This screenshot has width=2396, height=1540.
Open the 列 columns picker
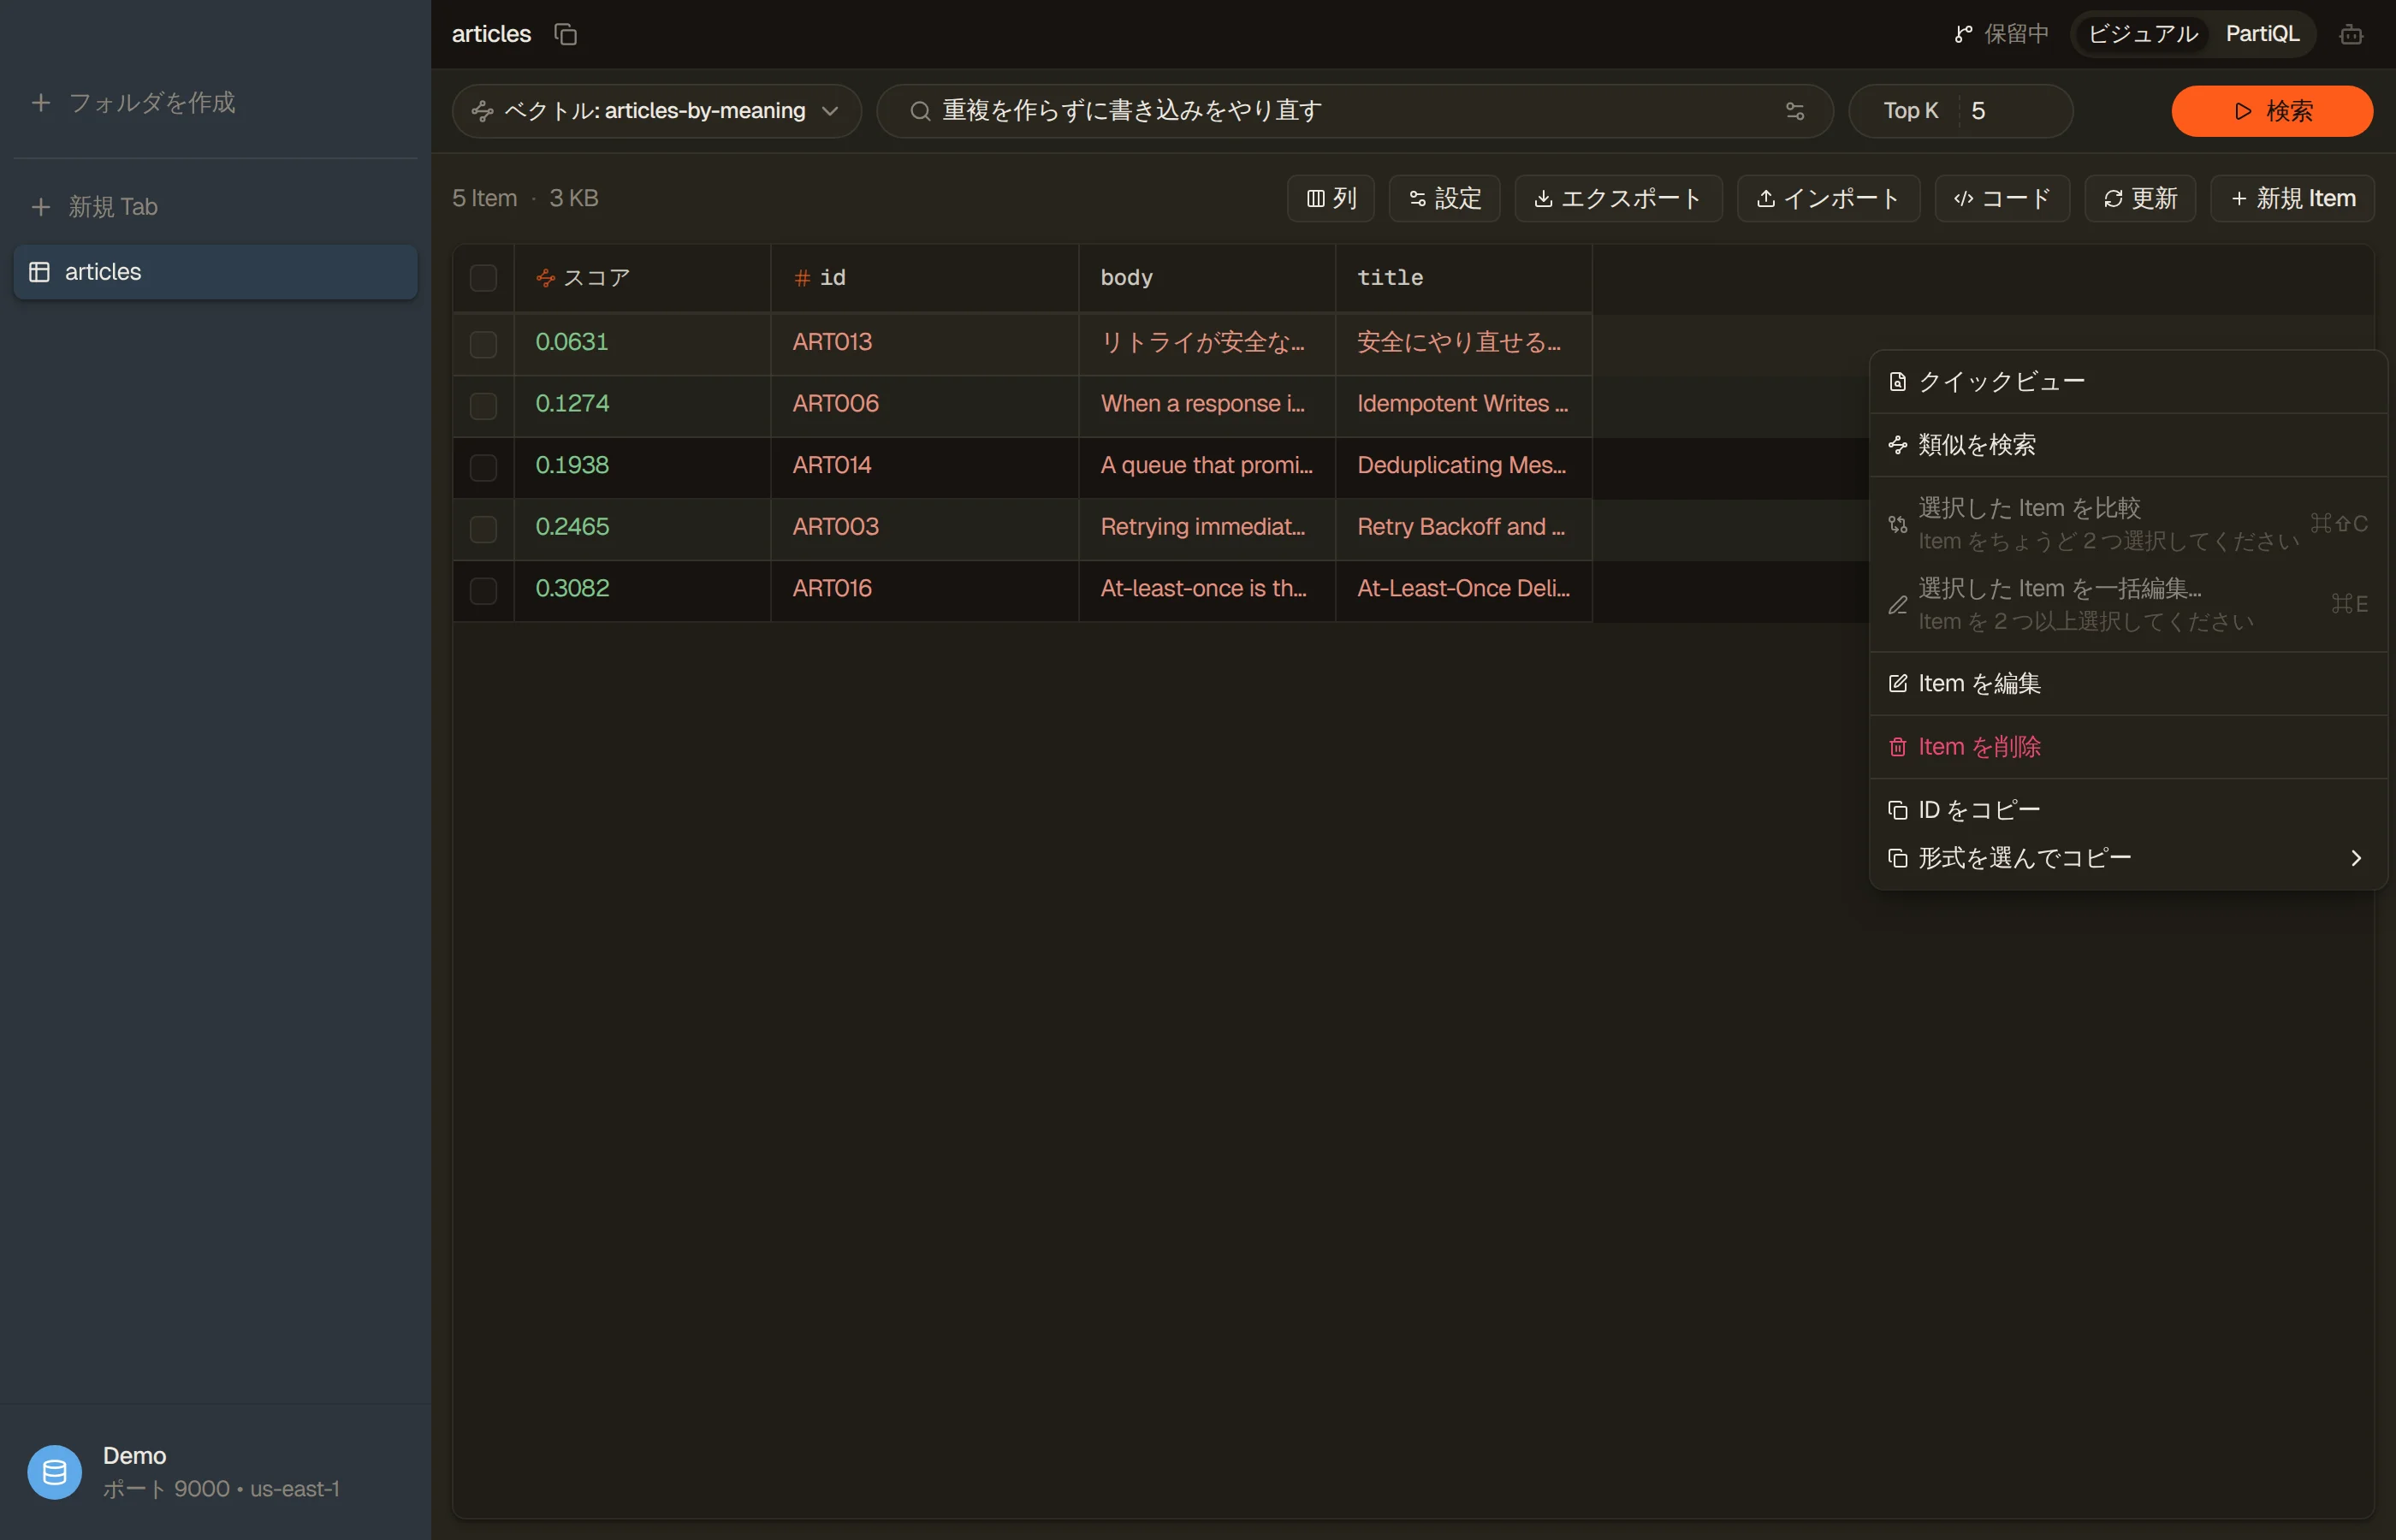pos(1330,198)
